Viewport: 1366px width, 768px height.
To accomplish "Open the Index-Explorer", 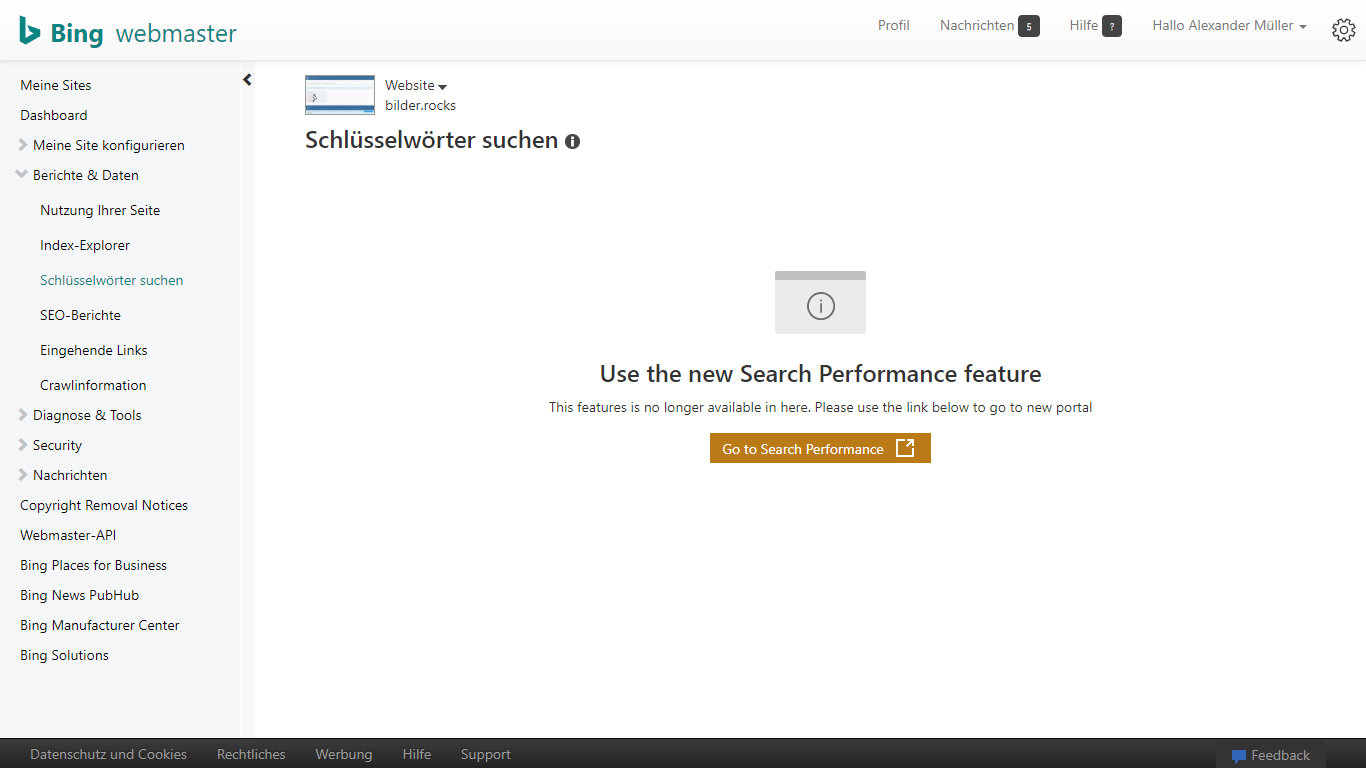I will point(85,245).
